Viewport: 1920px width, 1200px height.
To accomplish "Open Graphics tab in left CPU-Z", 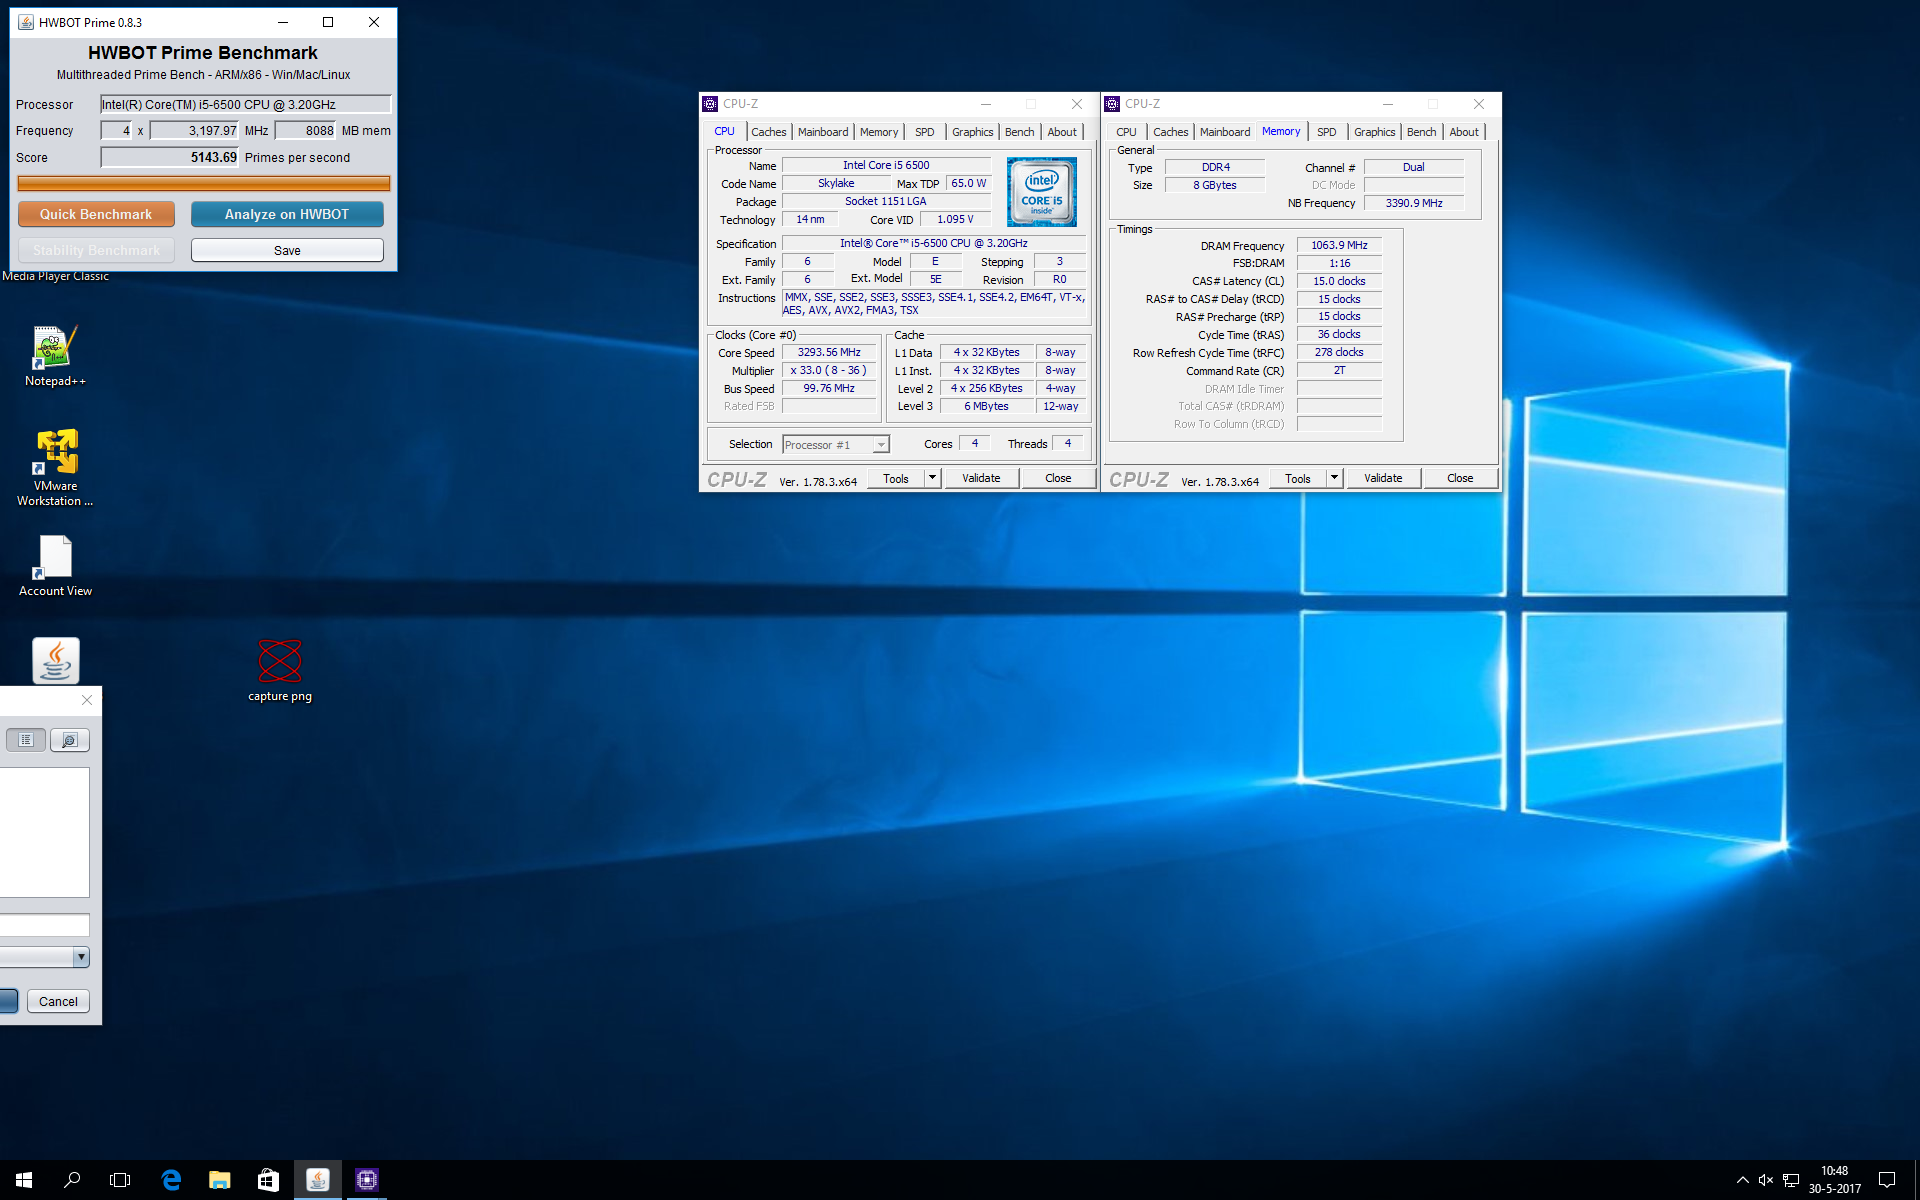I will [x=973, y=132].
